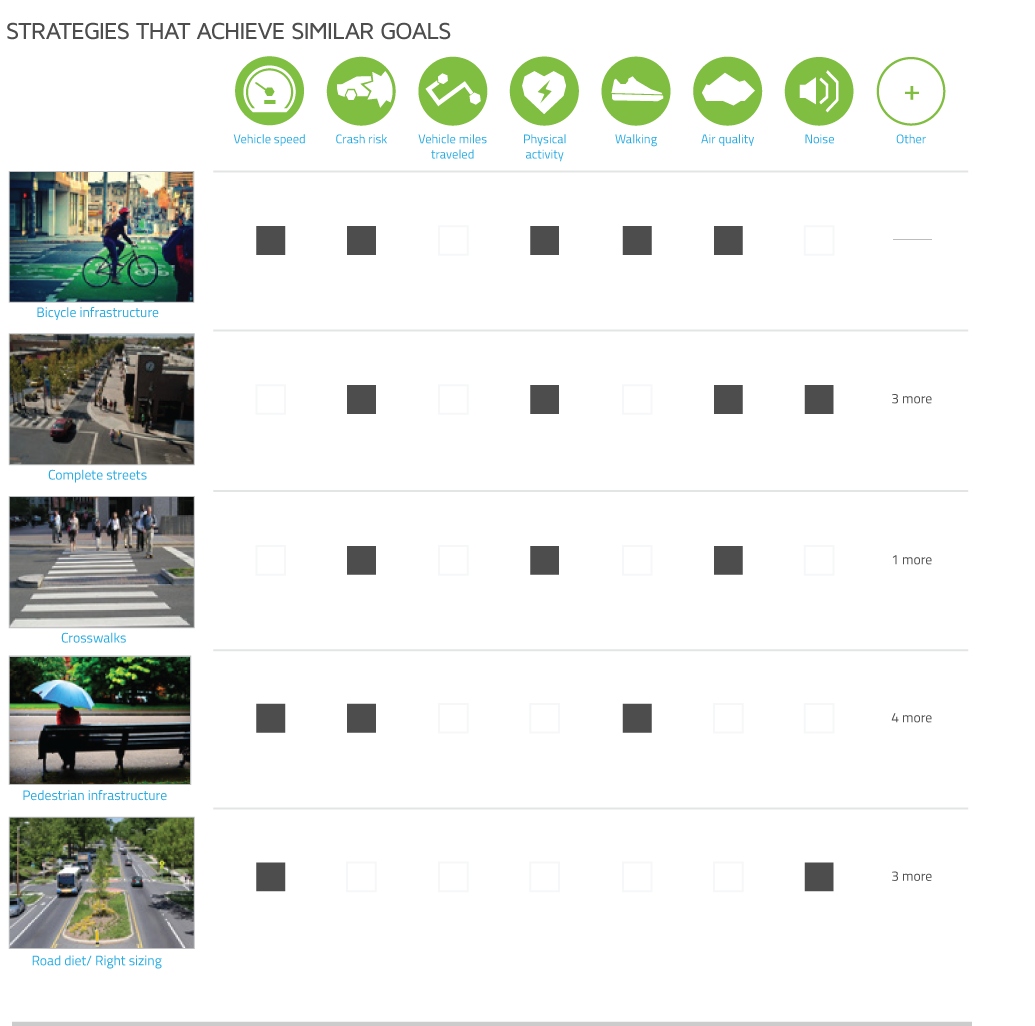The image size is (1035, 1026).
Task: Expand "4 more" in Pedestrian infrastructure row
Action: 912,718
